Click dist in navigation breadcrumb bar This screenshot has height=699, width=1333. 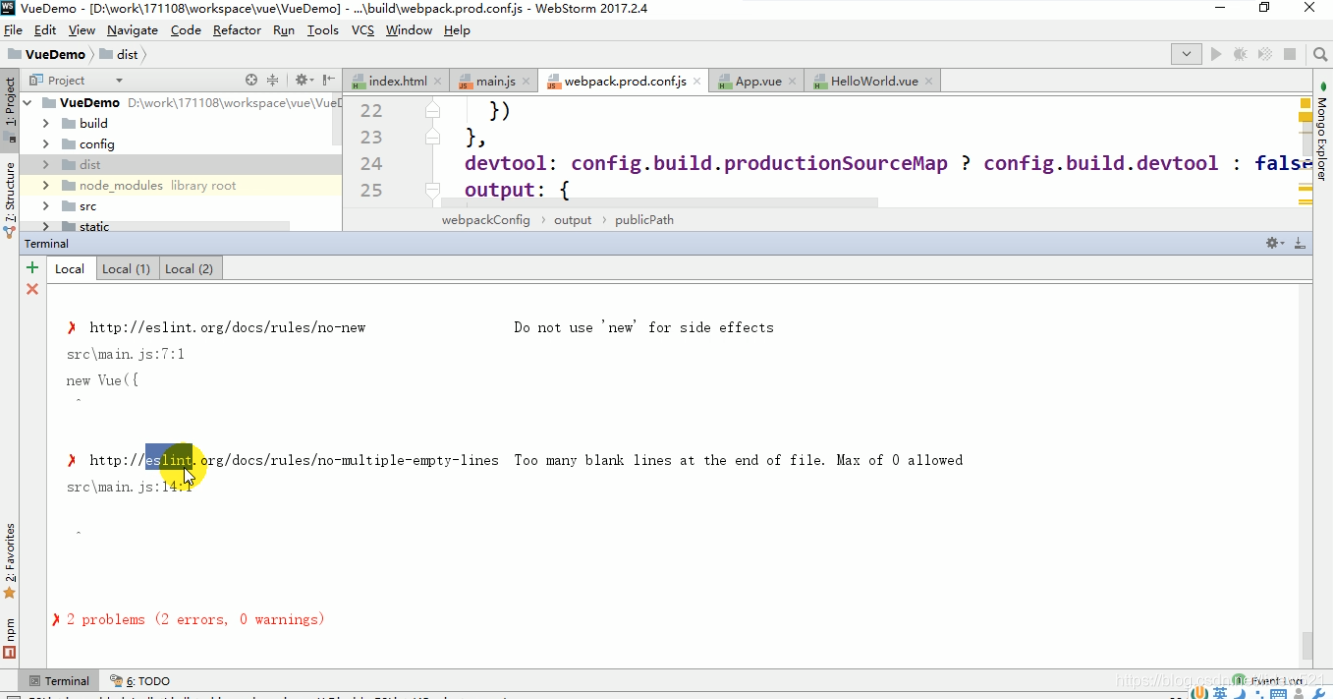click(119, 54)
